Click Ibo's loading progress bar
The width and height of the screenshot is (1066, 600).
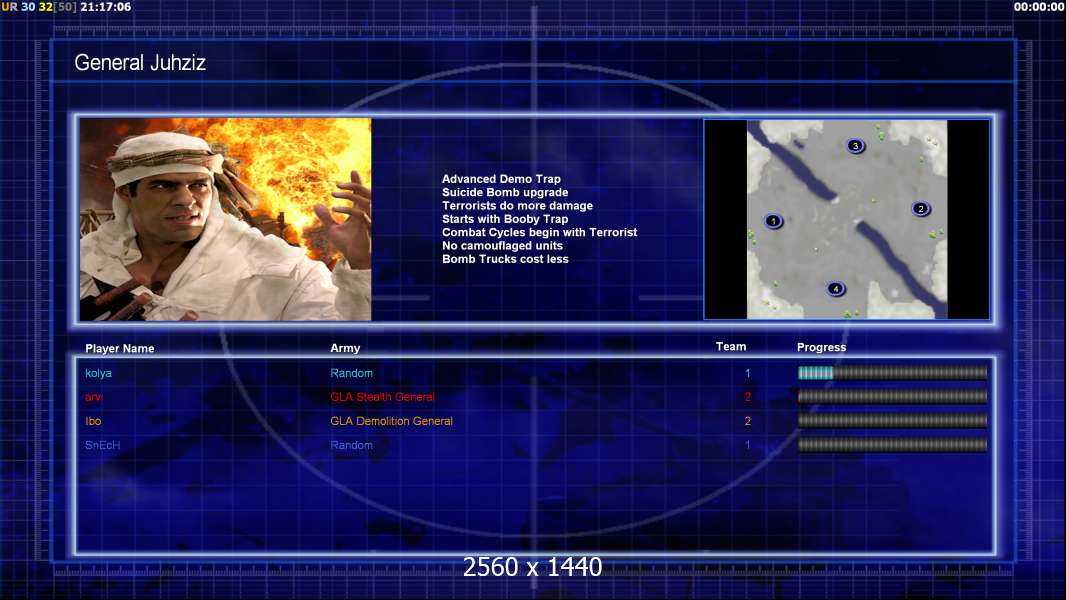point(892,421)
